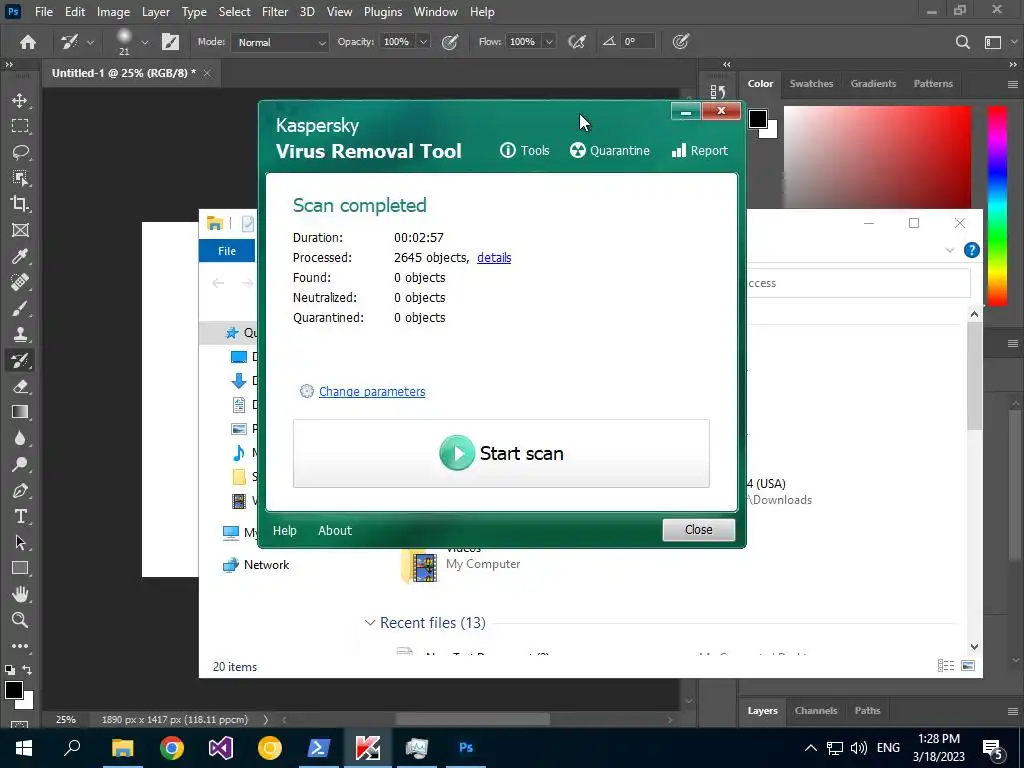1024x768 pixels.
Task: Click the brush angle input field
Action: 638,42
